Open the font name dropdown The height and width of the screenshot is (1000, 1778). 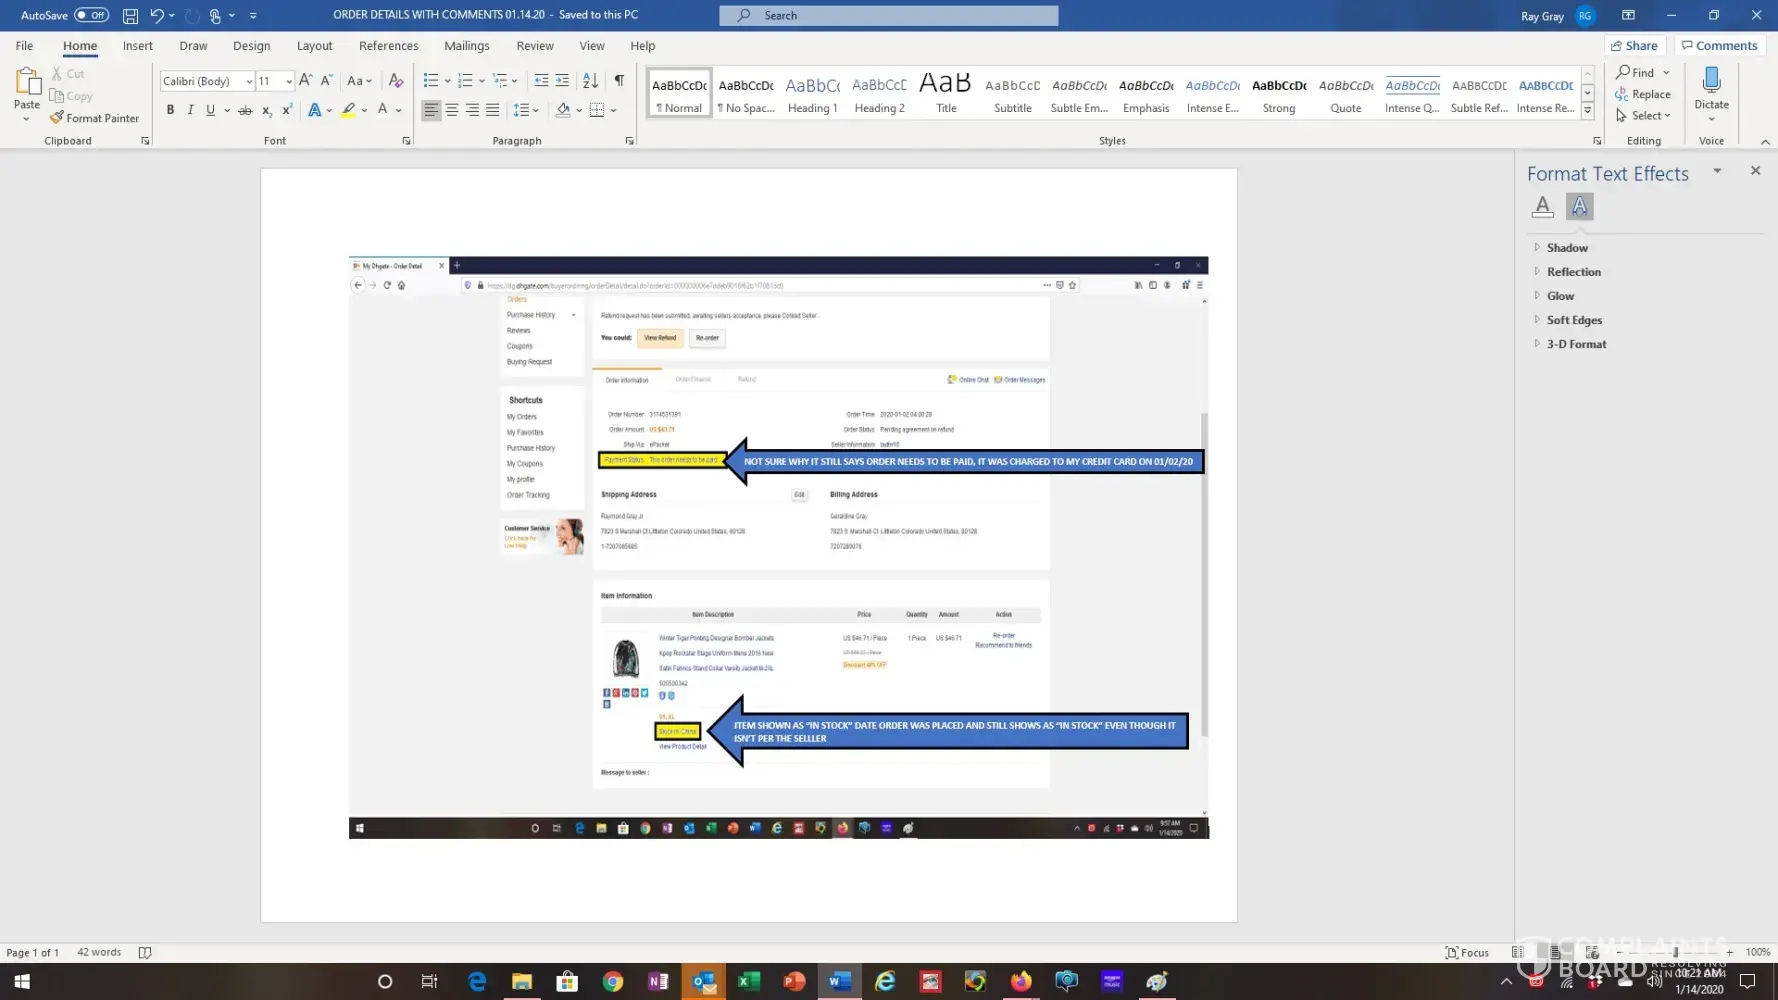coord(249,81)
